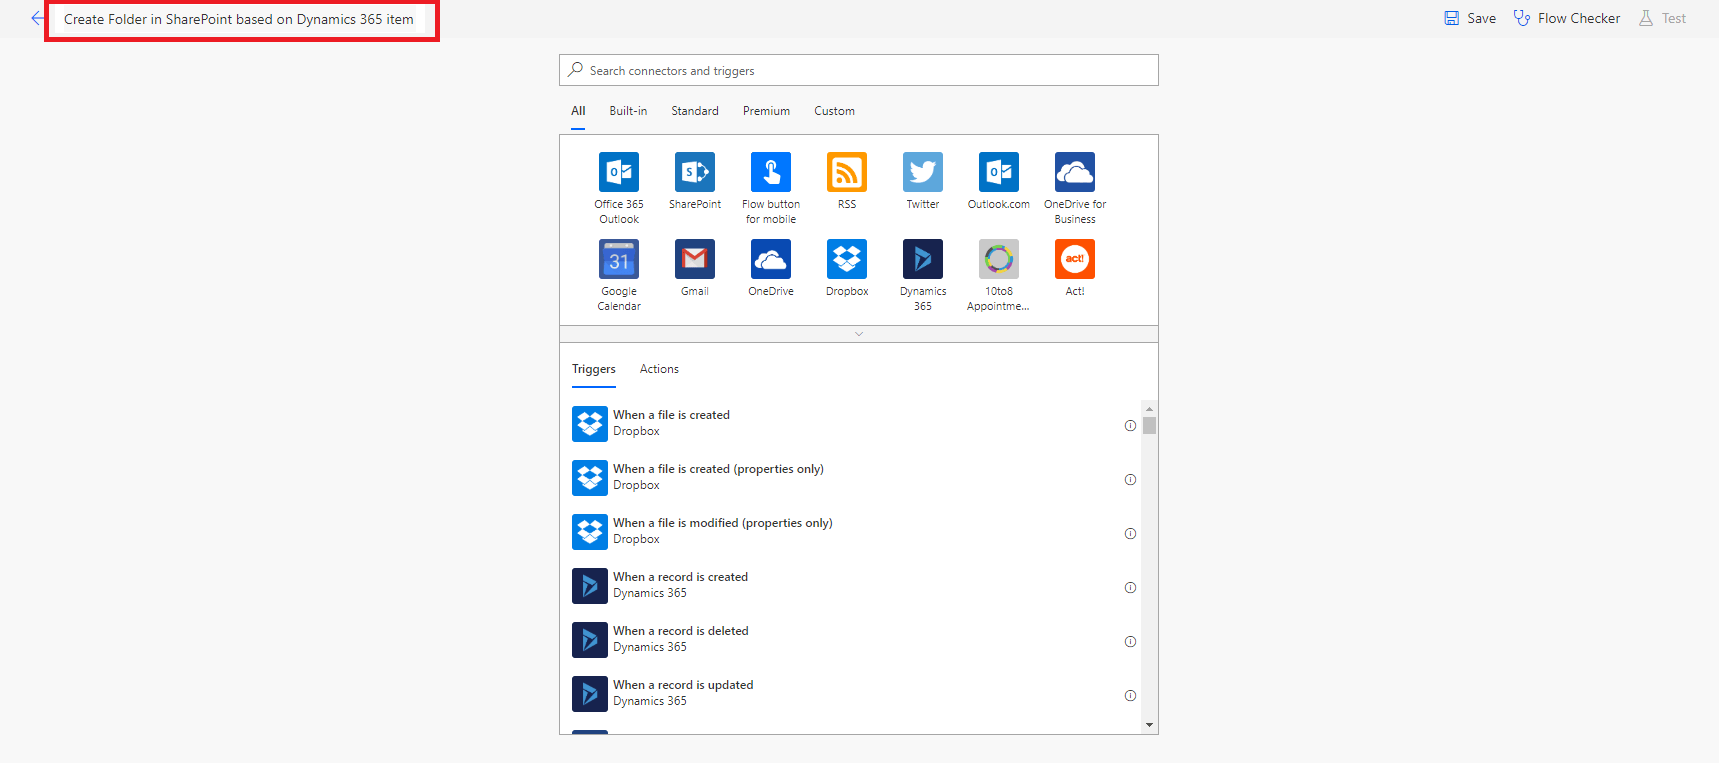
Task: Show info for When a record is updated
Action: pyautogui.click(x=1130, y=696)
